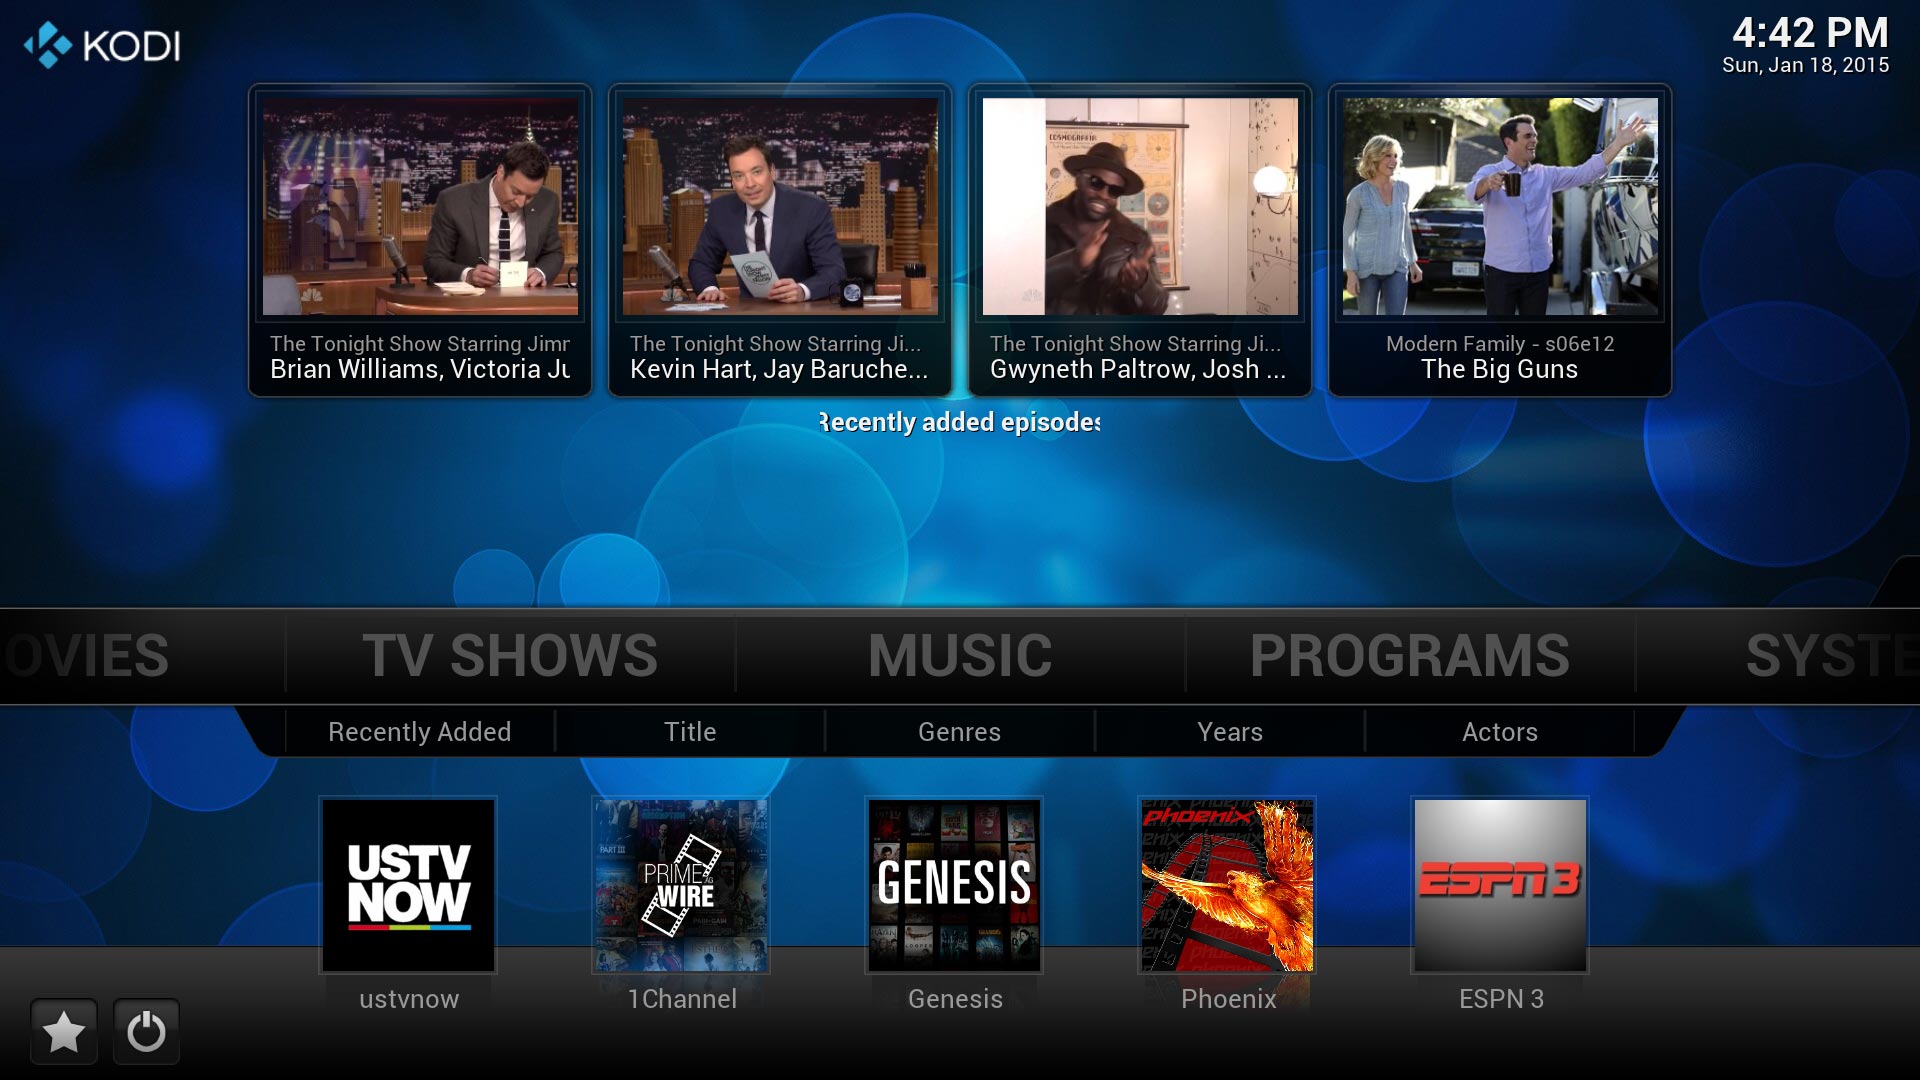The image size is (1920, 1080).
Task: Select the Years sort option
Action: [1228, 731]
